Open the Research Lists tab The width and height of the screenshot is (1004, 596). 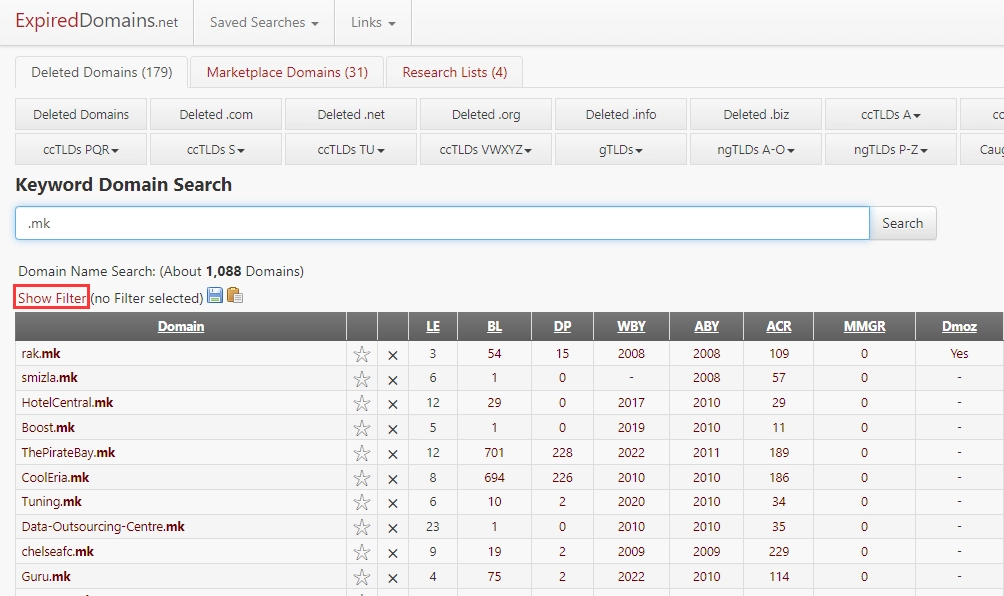[454, 72]
